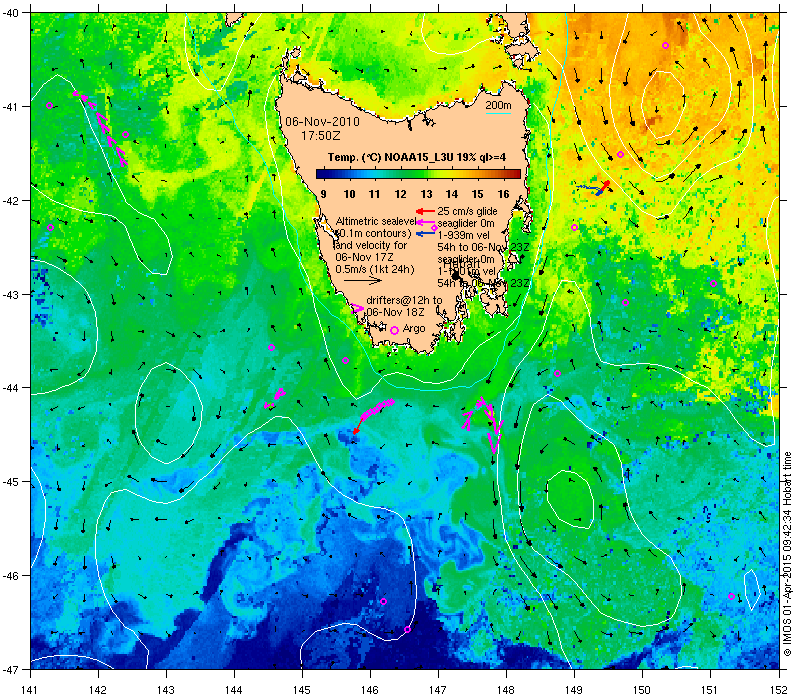
Task: Click the colorbar tick label '16'
Action: [504, 194]
